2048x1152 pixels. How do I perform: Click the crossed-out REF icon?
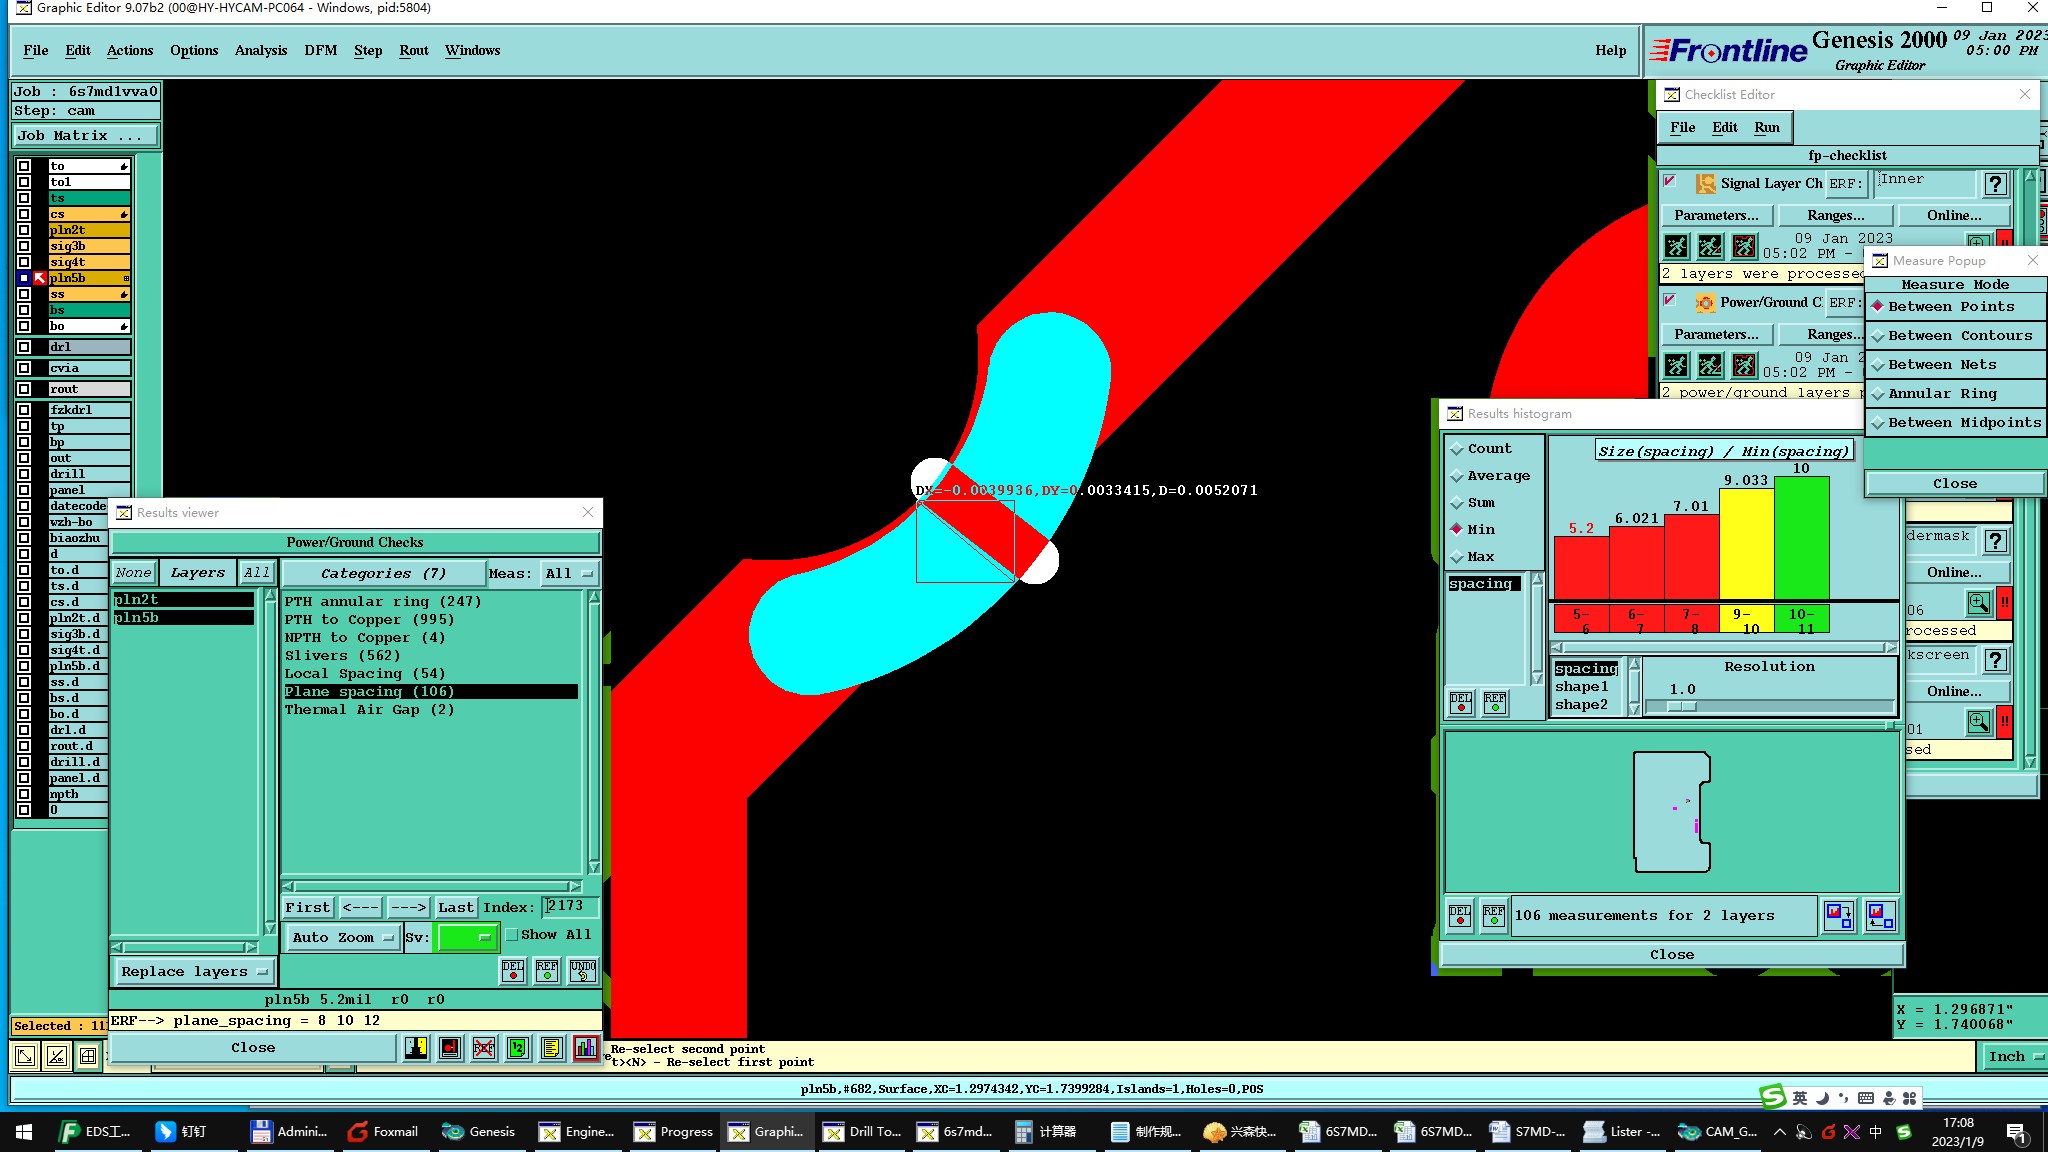click(x=483, y=1048)
